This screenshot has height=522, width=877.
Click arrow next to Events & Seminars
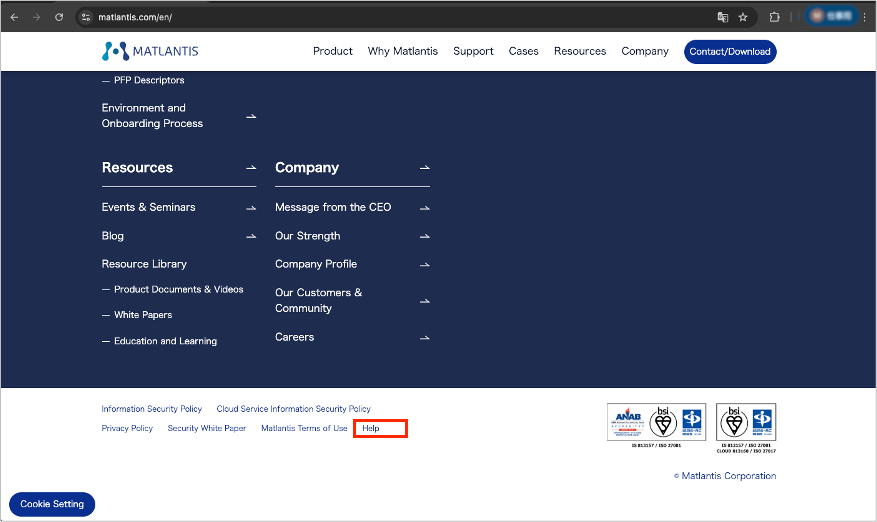pos(251,208)
